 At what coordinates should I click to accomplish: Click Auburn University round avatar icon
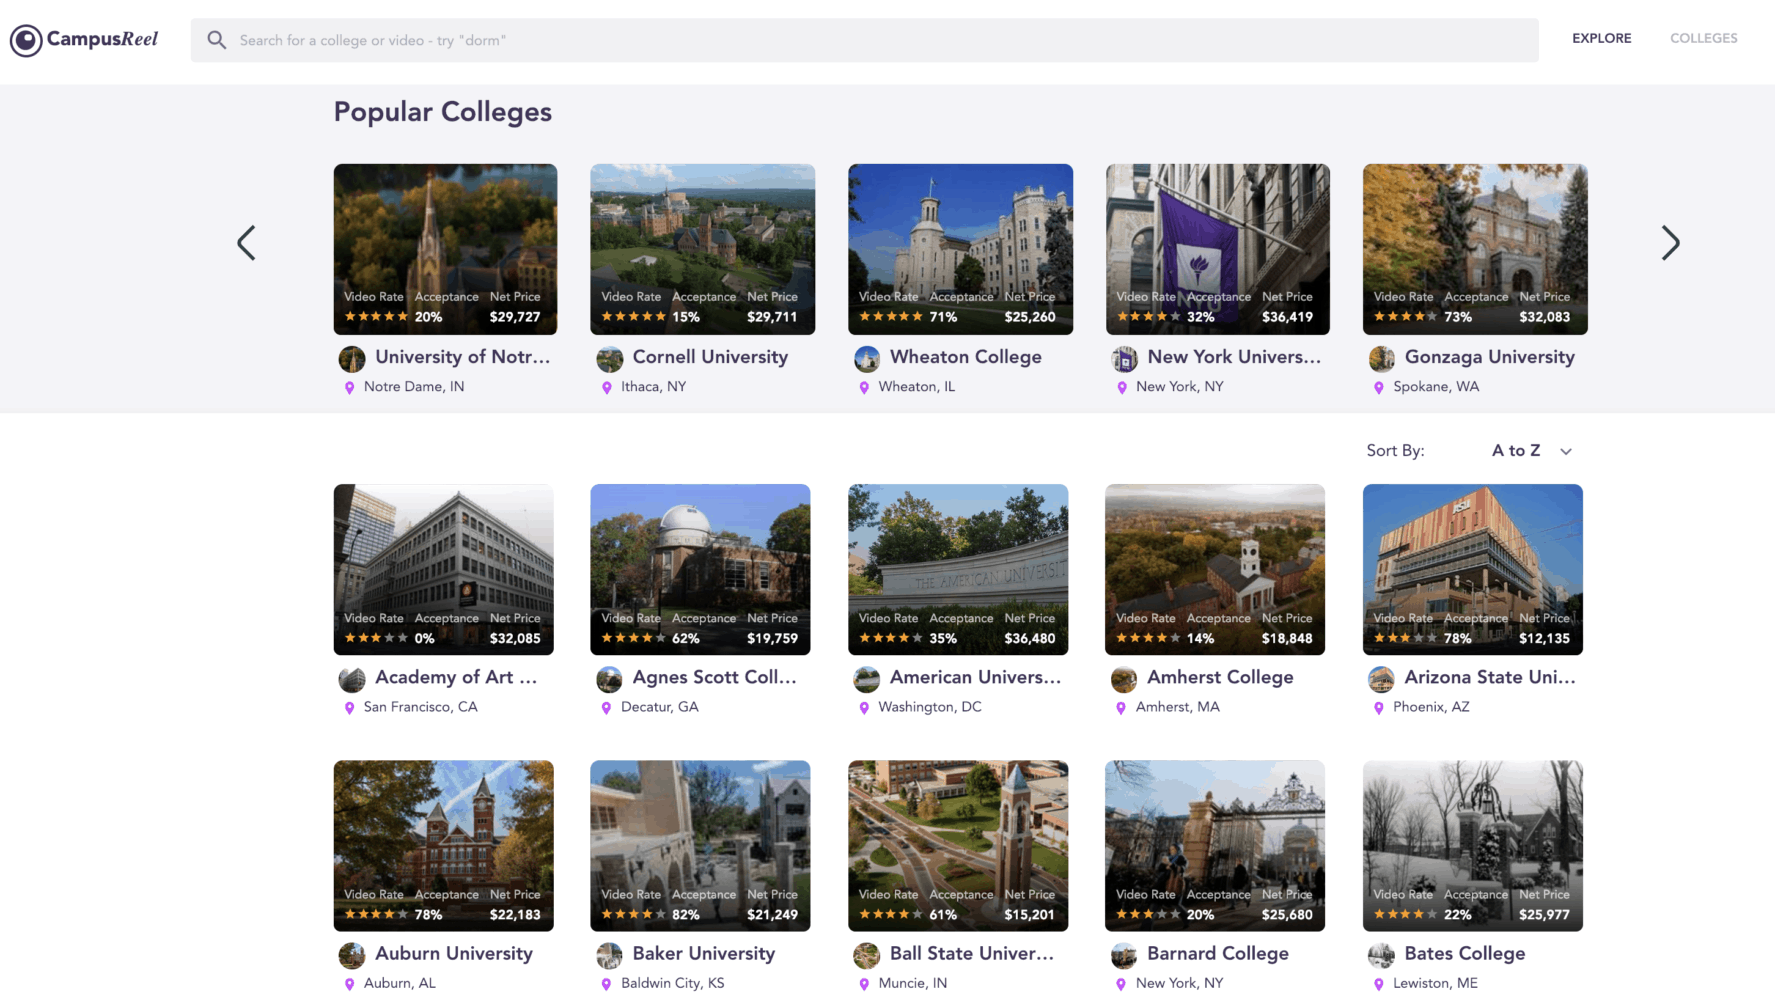(352, 956)
